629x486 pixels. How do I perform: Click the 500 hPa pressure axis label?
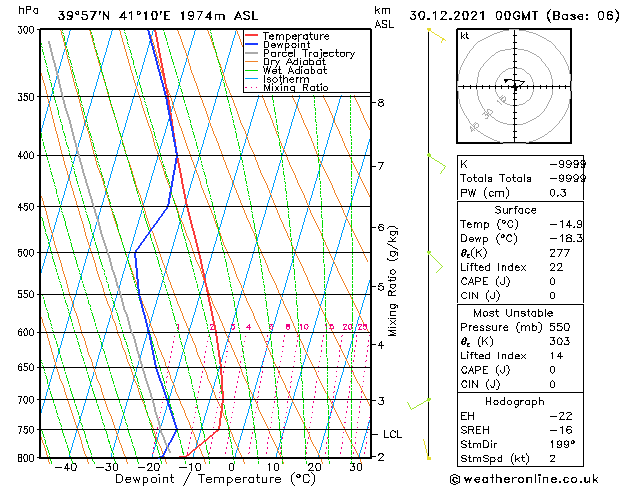[x=27, y=253]
